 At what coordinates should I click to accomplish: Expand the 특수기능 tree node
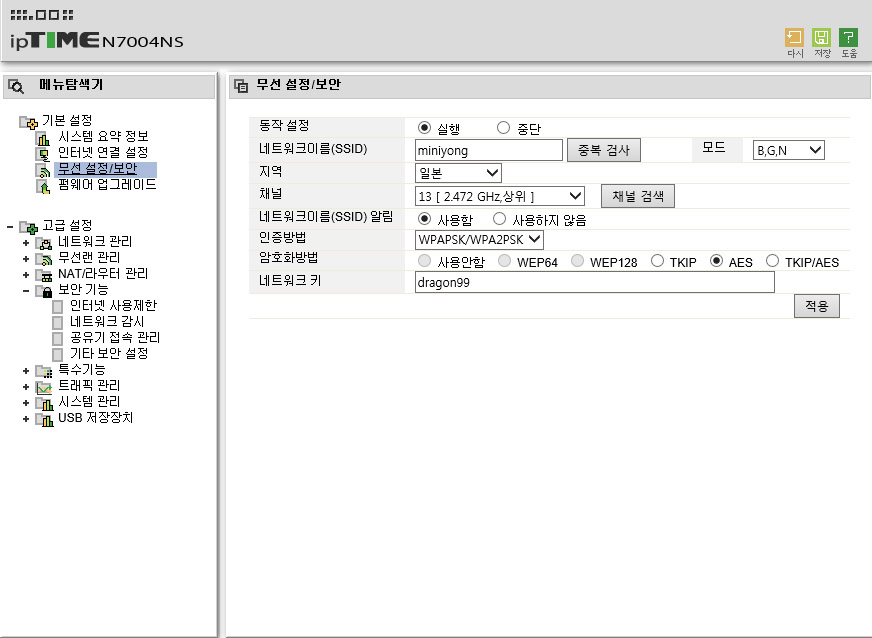(x=26, y=371)
